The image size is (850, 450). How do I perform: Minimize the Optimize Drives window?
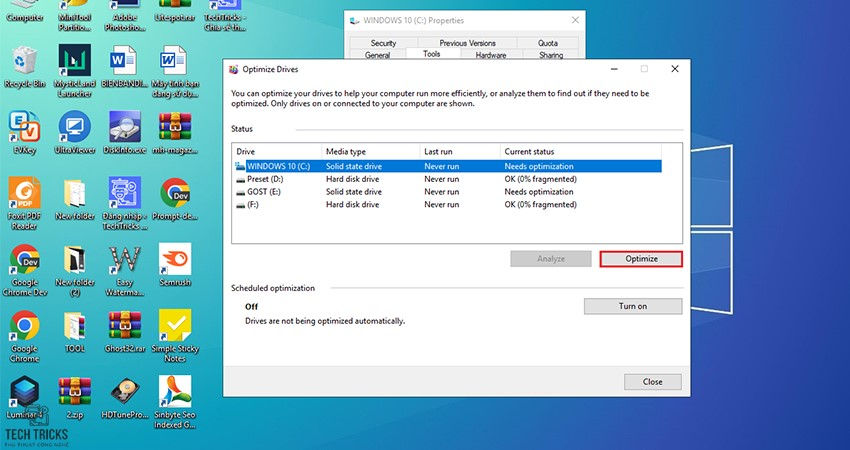click(x=614, y=69)
